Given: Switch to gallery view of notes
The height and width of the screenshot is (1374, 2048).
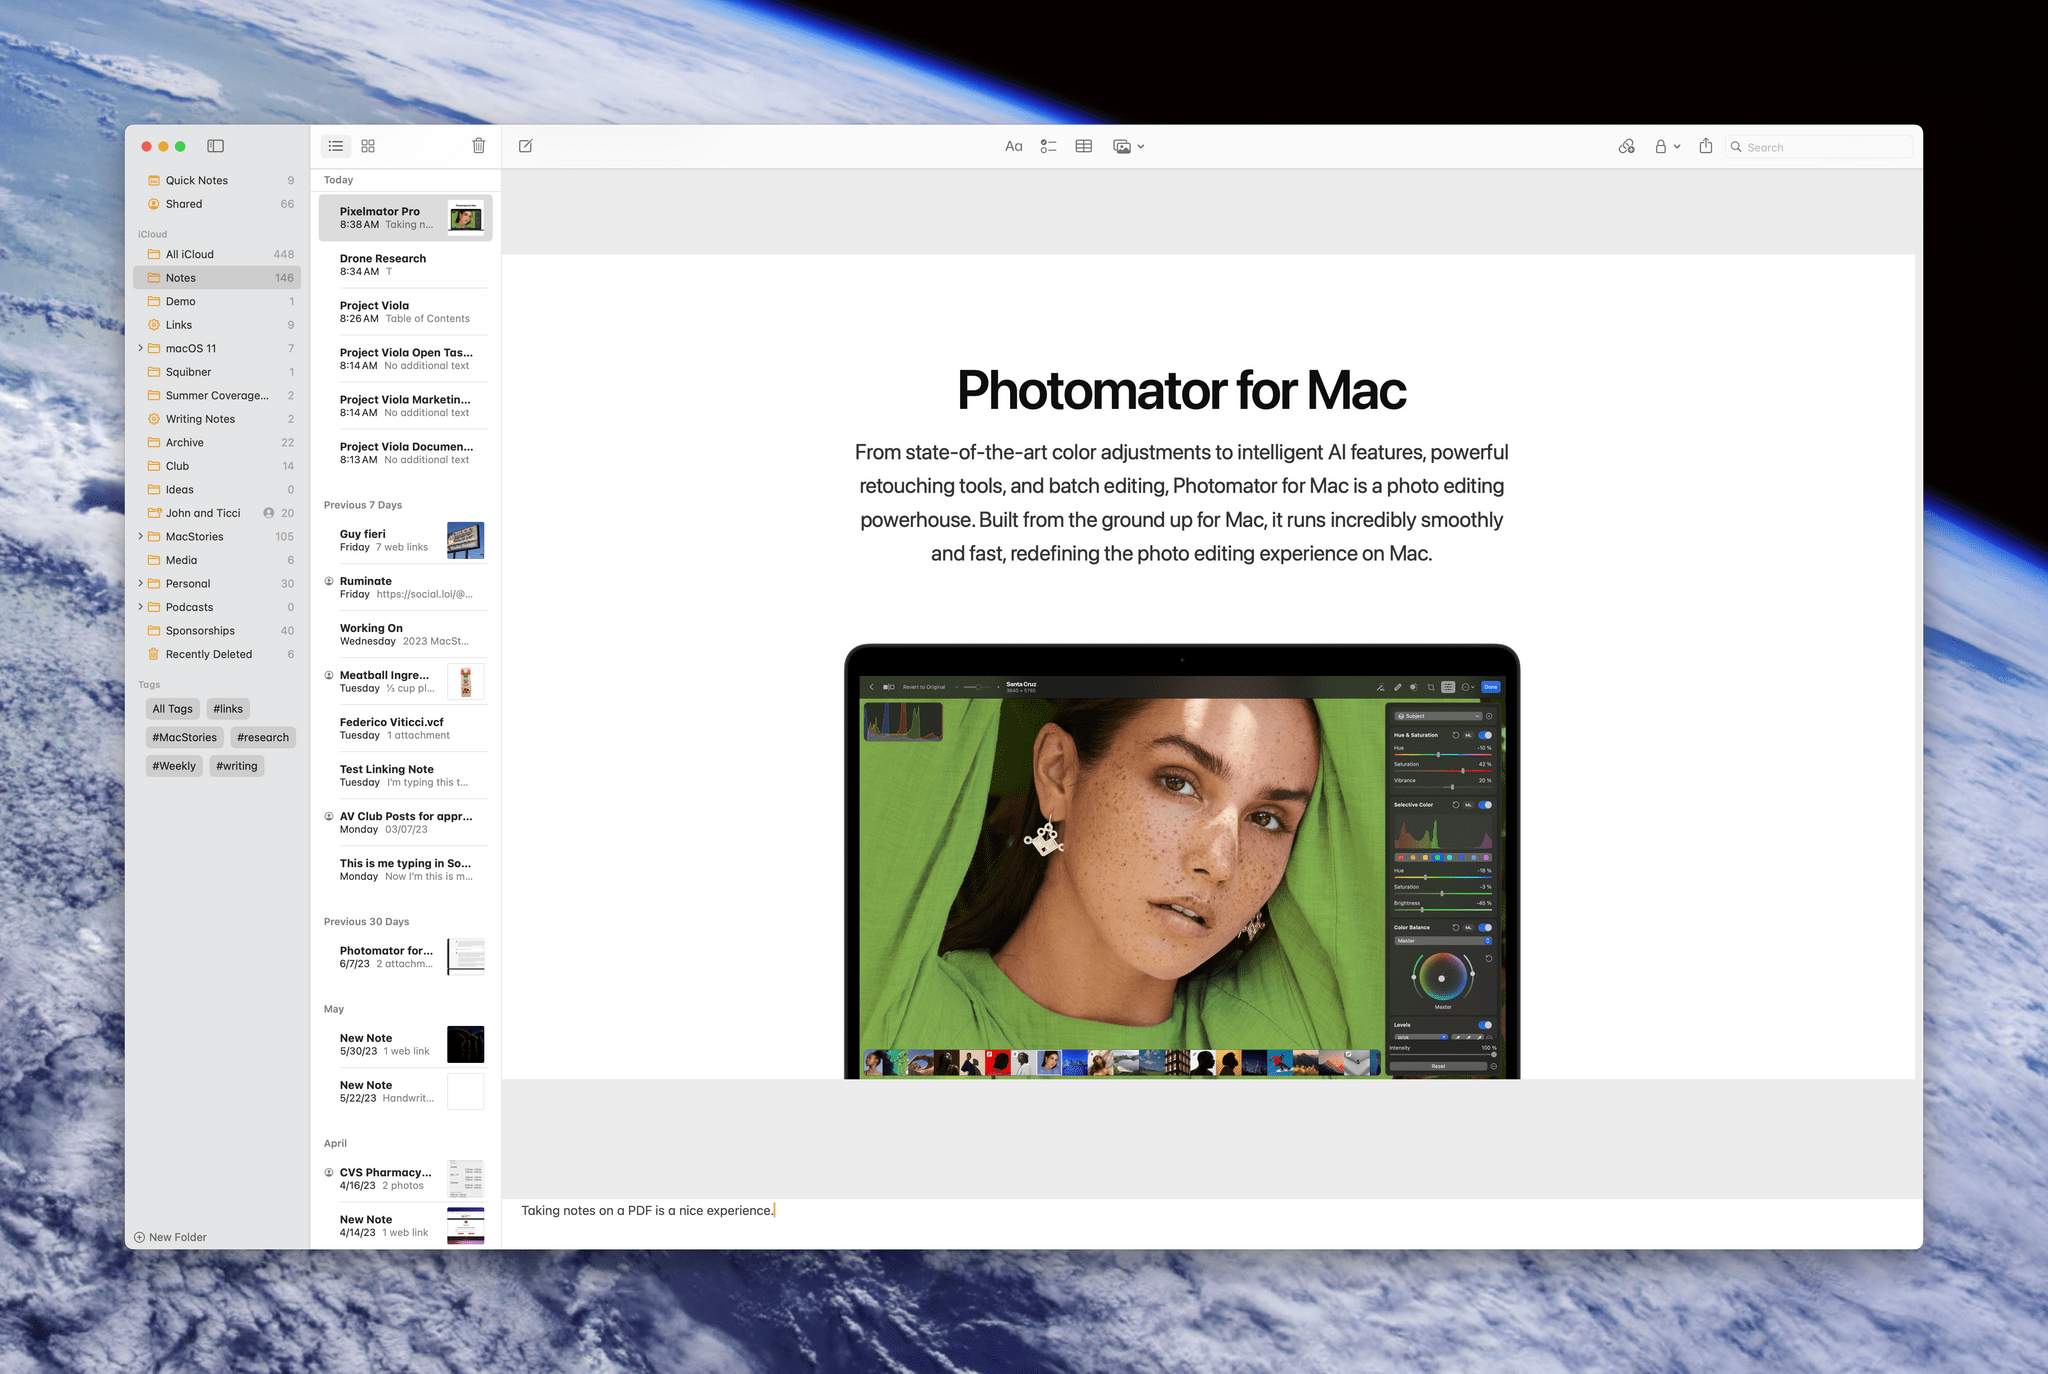Looking at the screenshot, I should pos(368,146).
